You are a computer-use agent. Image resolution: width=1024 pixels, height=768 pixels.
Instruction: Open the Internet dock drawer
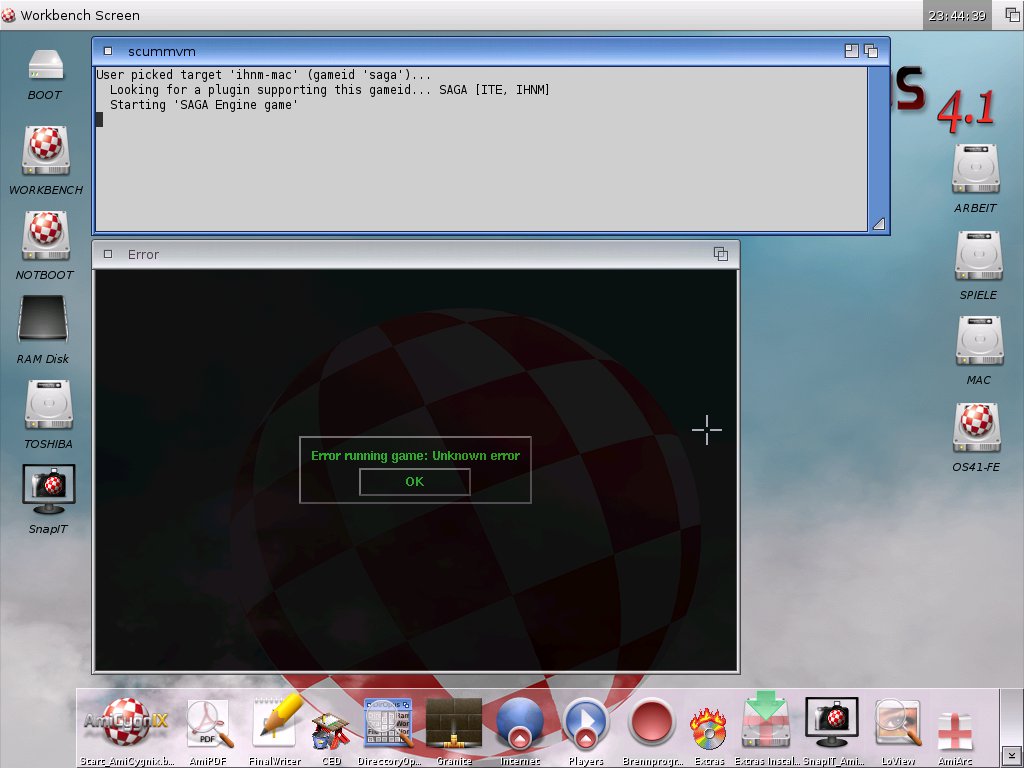coord(520,724)
